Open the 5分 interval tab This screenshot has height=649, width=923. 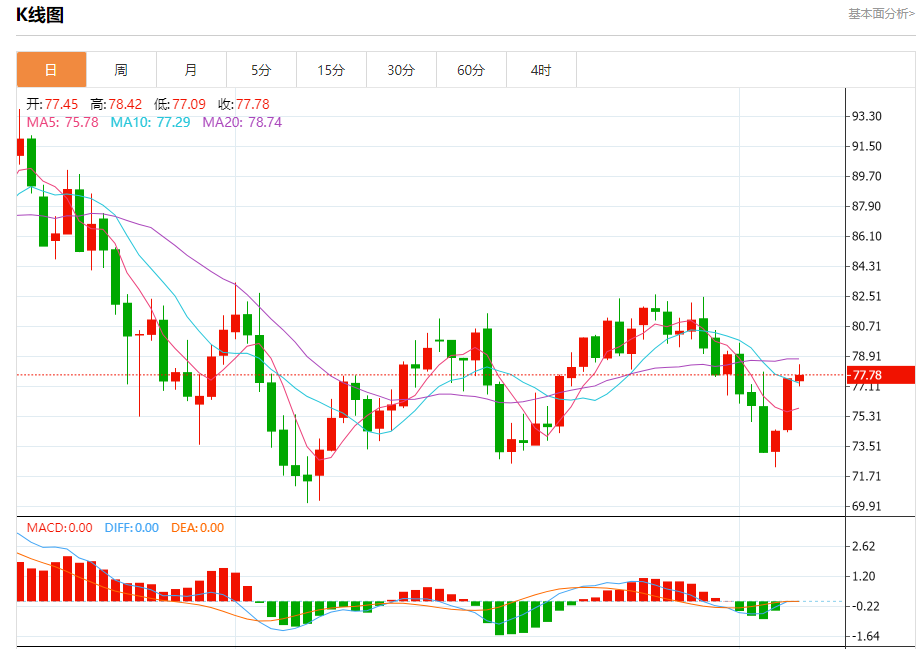[x=261, y=70]
